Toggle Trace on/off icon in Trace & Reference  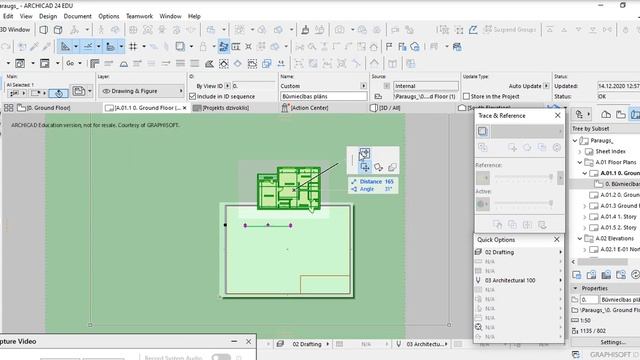pyautogui.click(x=483, y=131)
